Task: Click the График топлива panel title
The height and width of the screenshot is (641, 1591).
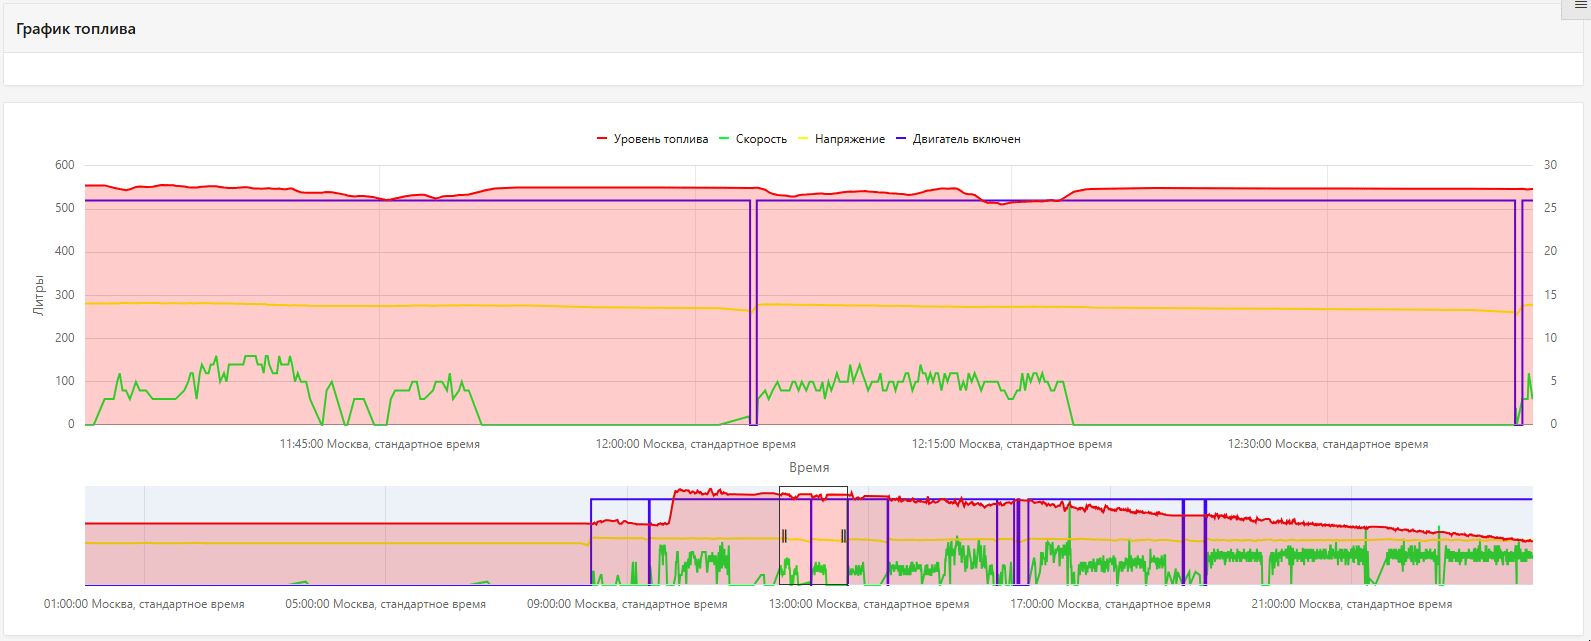Action: (x=76, y=29)
